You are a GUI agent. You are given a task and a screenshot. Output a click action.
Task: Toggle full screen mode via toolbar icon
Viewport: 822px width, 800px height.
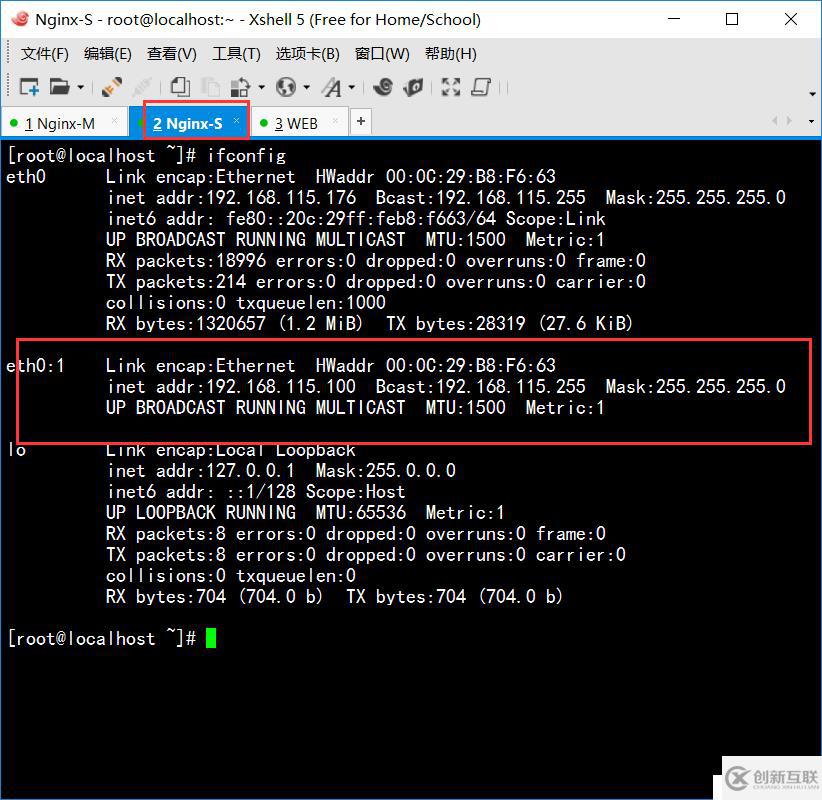coord(450,87)
